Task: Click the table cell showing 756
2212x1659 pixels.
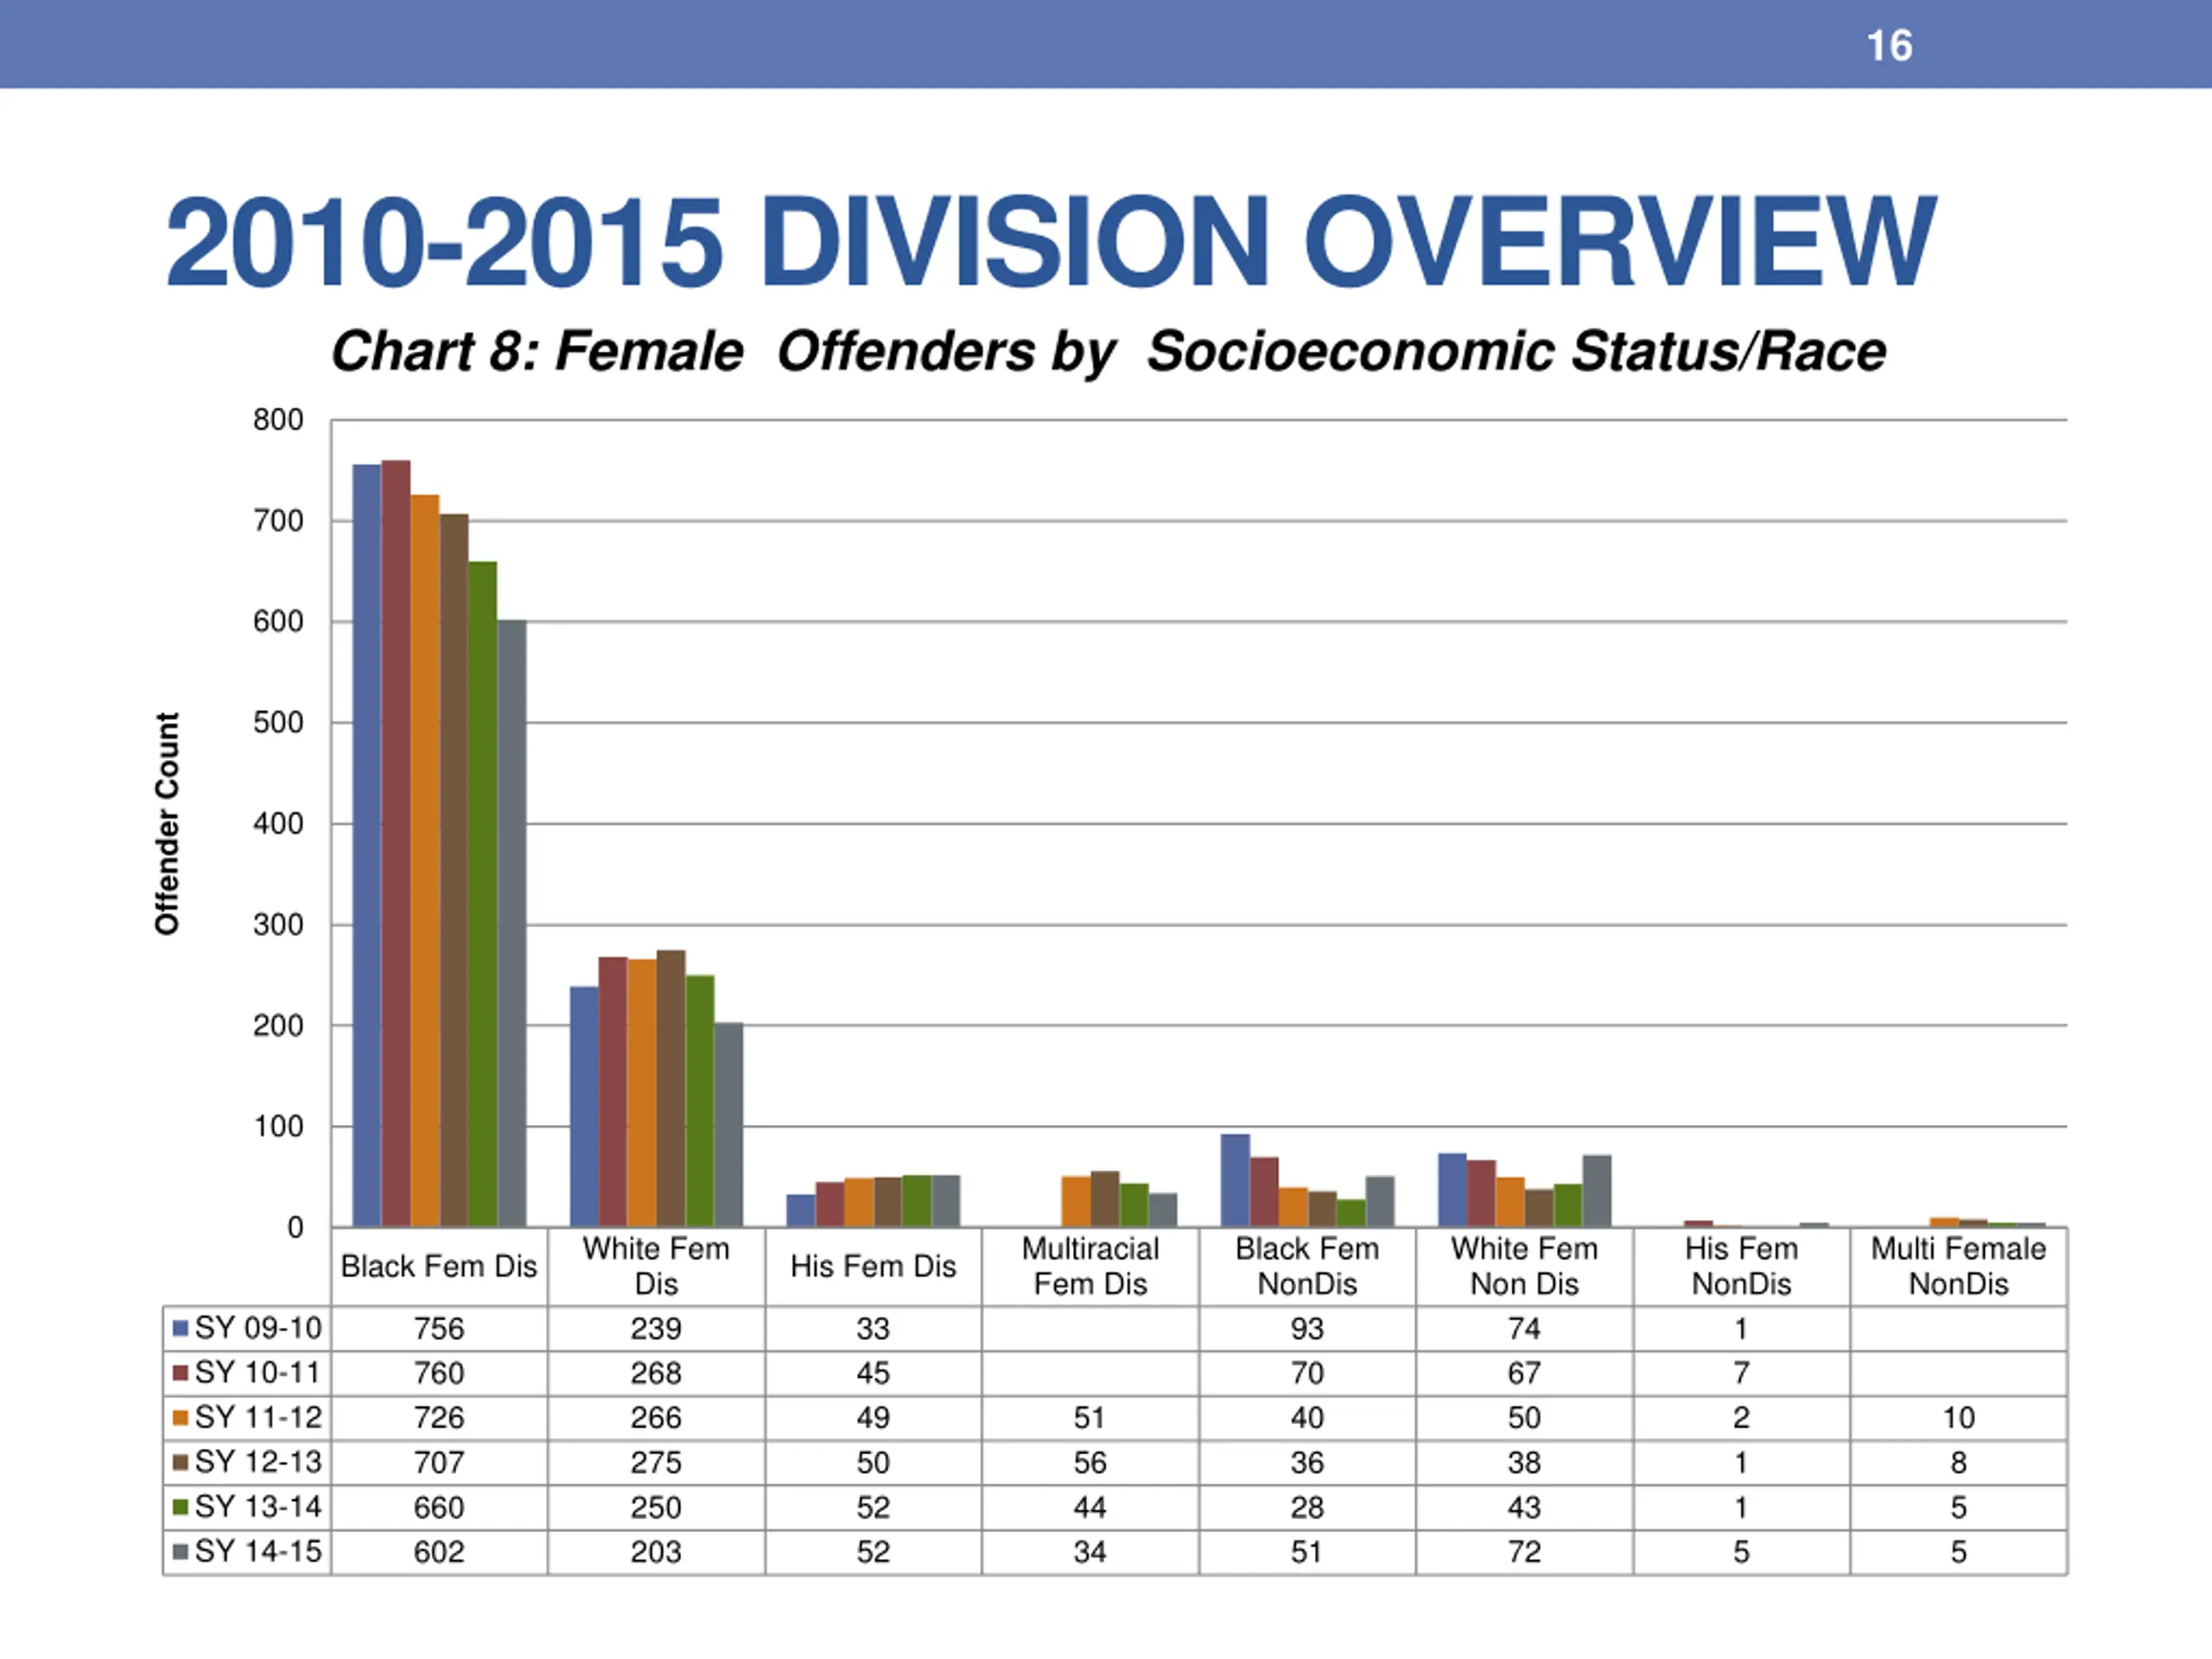Action: [x=439, y=1328]
